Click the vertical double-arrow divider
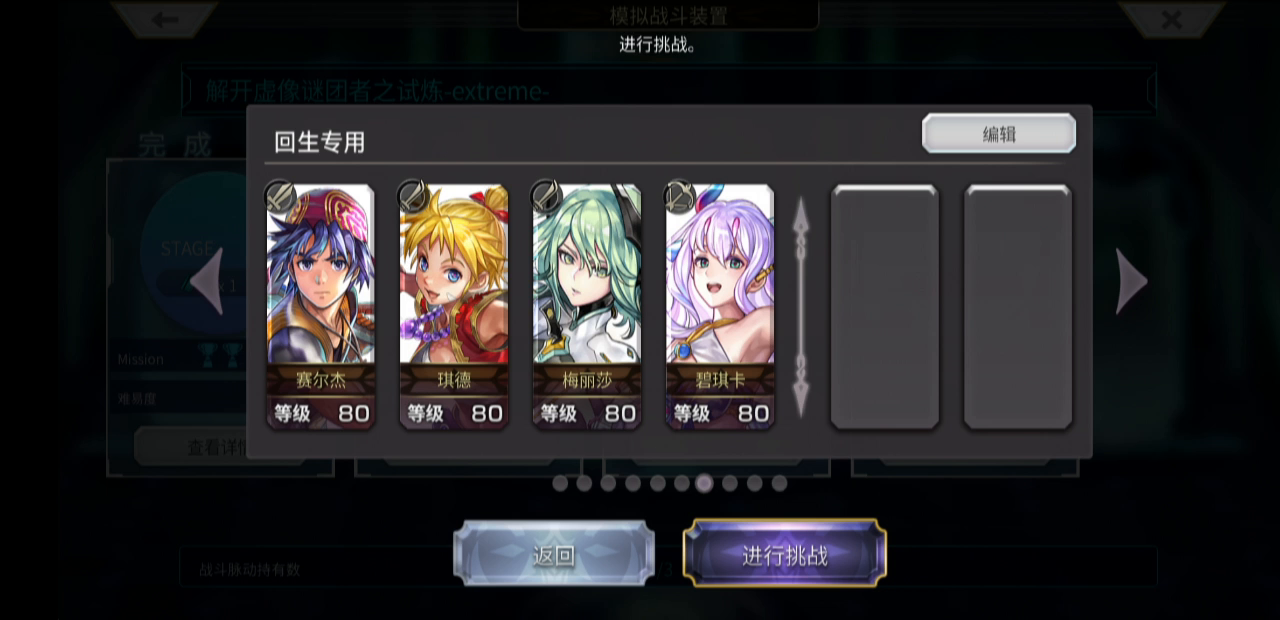The image size is (1280, 620). 801,307
